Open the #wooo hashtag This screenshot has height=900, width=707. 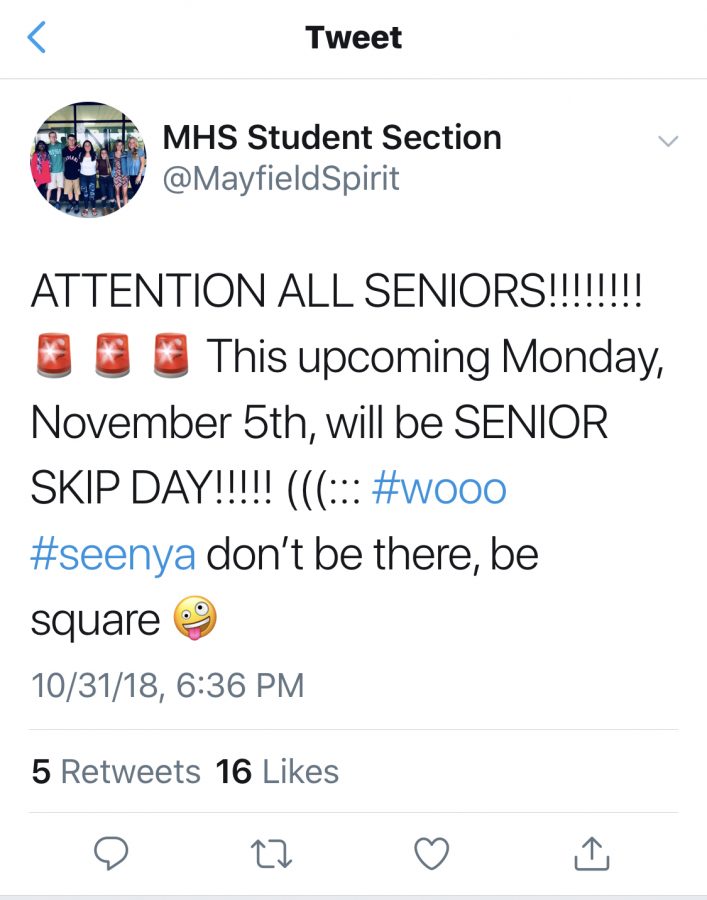coord(439,489)
